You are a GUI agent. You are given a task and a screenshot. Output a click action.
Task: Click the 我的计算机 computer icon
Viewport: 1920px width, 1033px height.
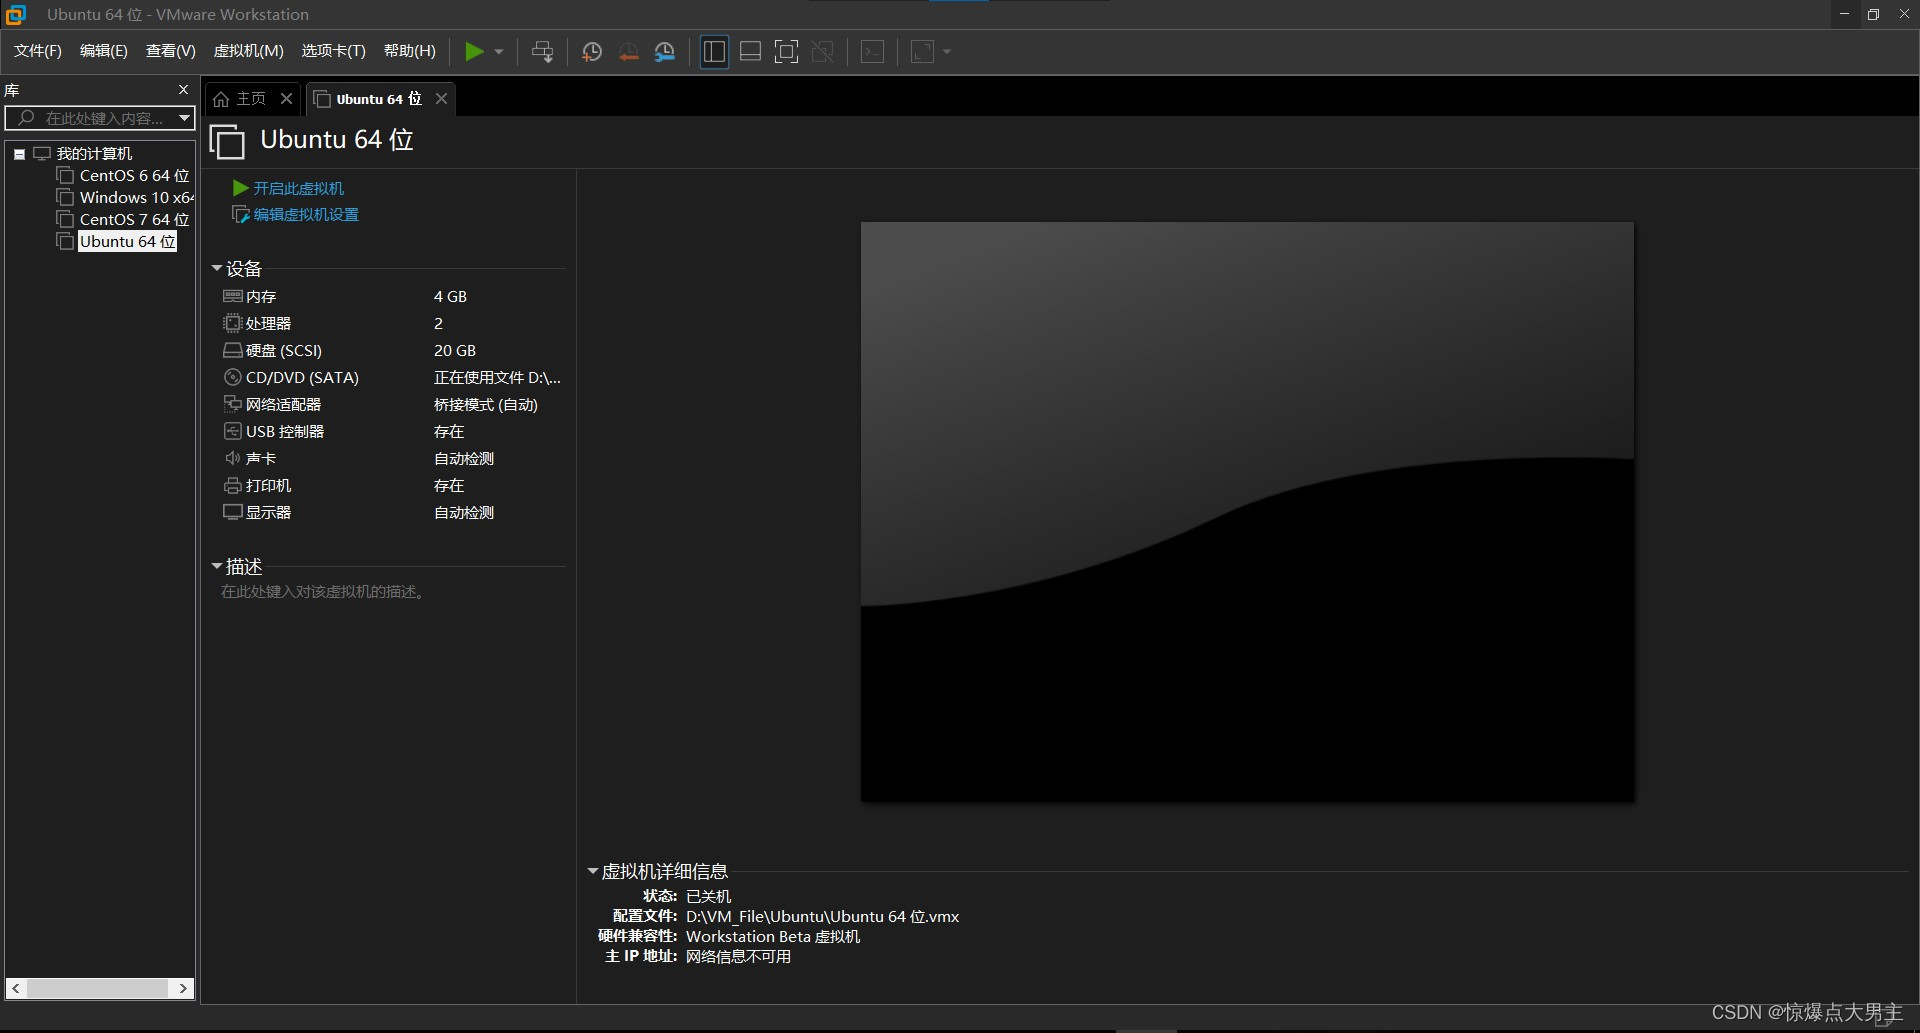pyautogui.click(x=42, y=153)
